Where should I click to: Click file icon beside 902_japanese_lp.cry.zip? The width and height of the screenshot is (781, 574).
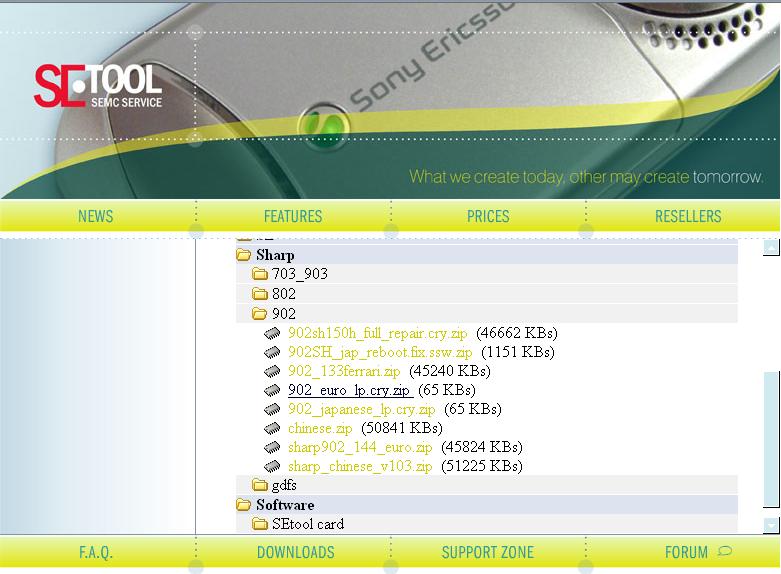272,409
